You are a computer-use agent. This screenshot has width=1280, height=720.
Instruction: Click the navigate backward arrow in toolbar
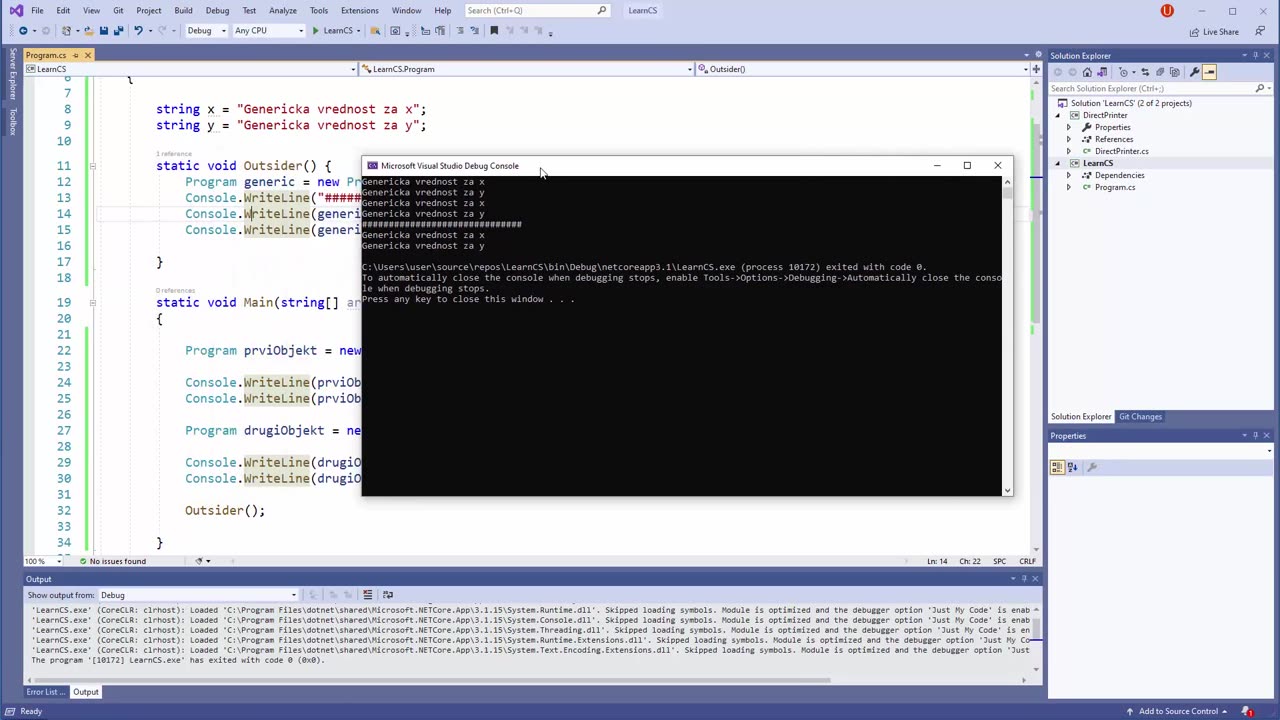[x=23, y=30]
